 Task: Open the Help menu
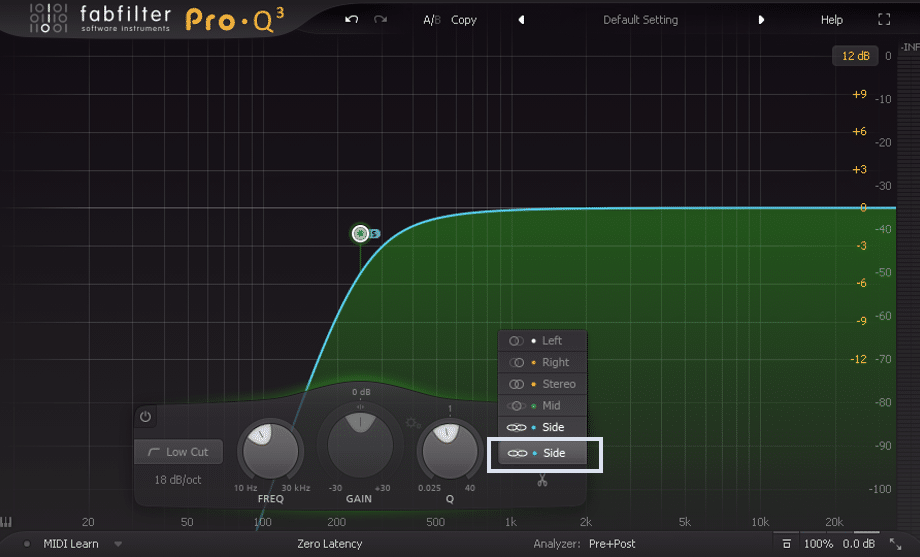click(x=831, y=20)
